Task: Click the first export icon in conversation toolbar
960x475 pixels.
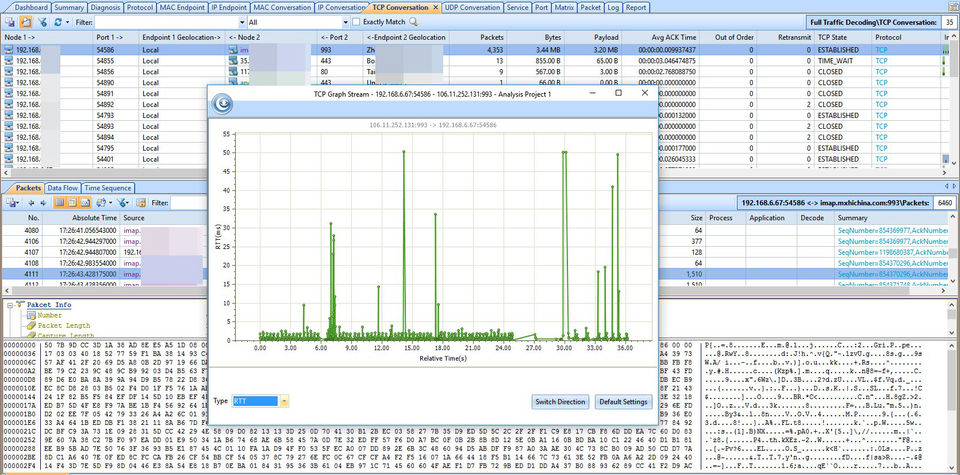Action: 10,21
